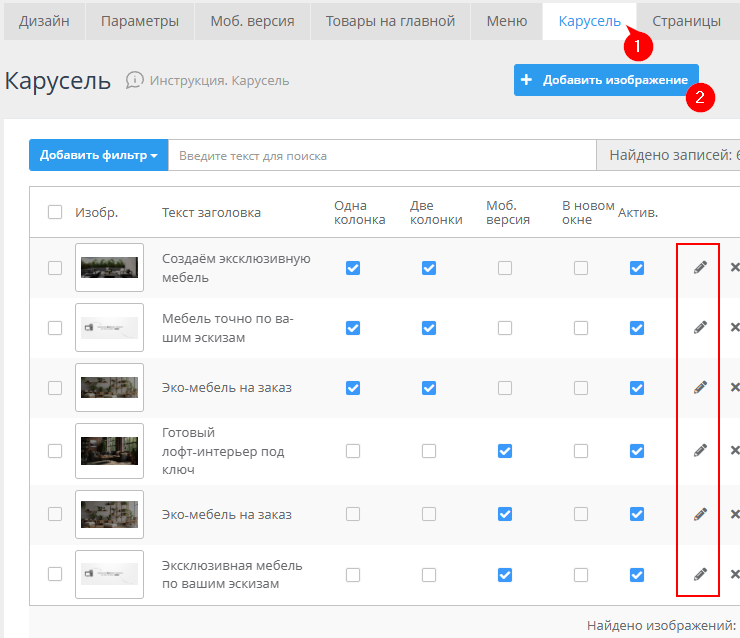Image resolution: width=740 pixels, height=638 pixels.
Task: Open thumbnail of 'Готовый лофт-интерьер под ключ'
Action: pyautogui.click(x=109, y=451)
